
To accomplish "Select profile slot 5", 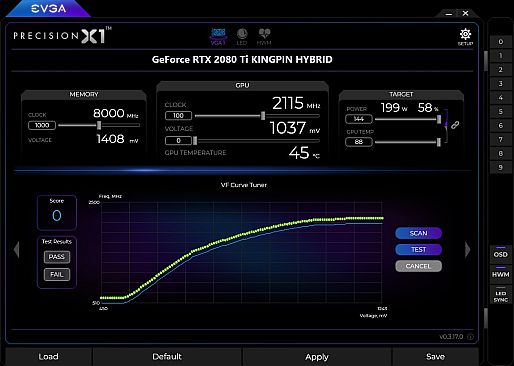I will 501,112.
